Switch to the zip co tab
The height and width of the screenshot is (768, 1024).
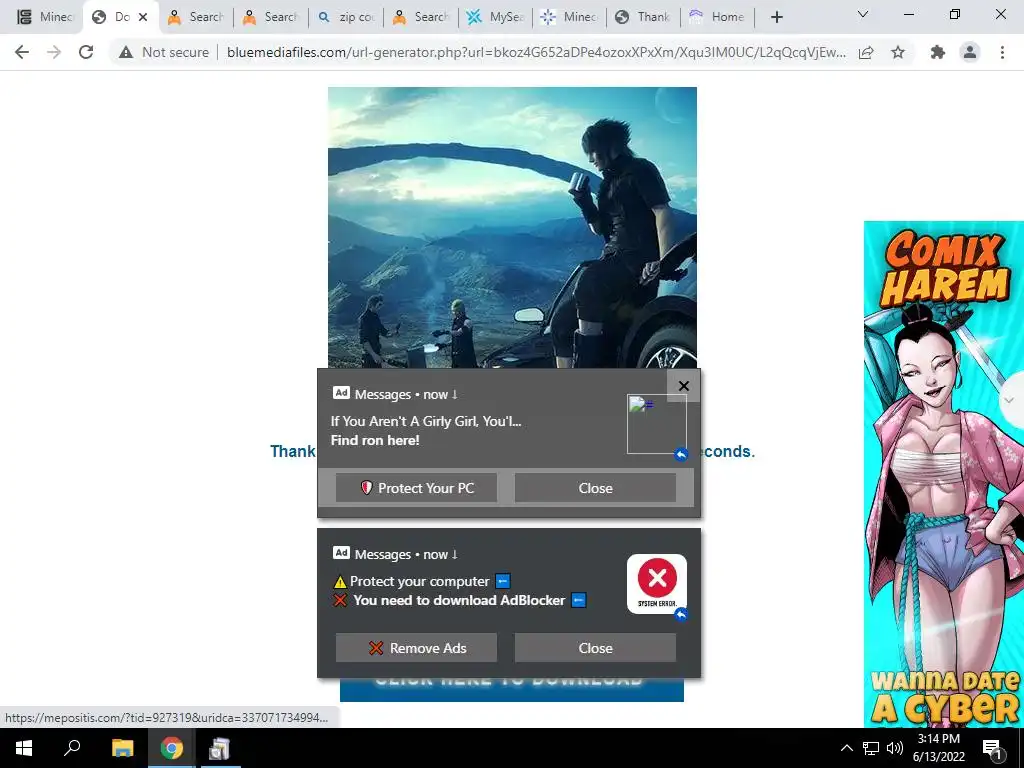[x=346, y=17]
